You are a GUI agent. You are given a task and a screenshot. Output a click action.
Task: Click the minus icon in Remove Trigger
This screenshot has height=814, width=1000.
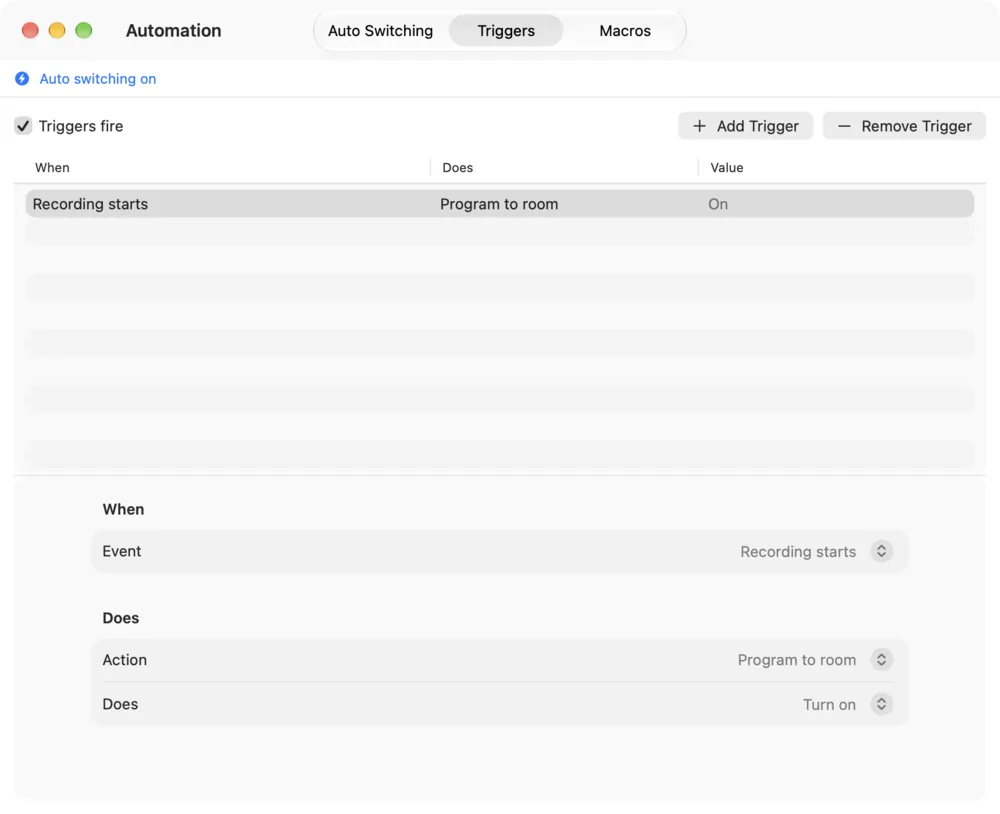(844, 126)
